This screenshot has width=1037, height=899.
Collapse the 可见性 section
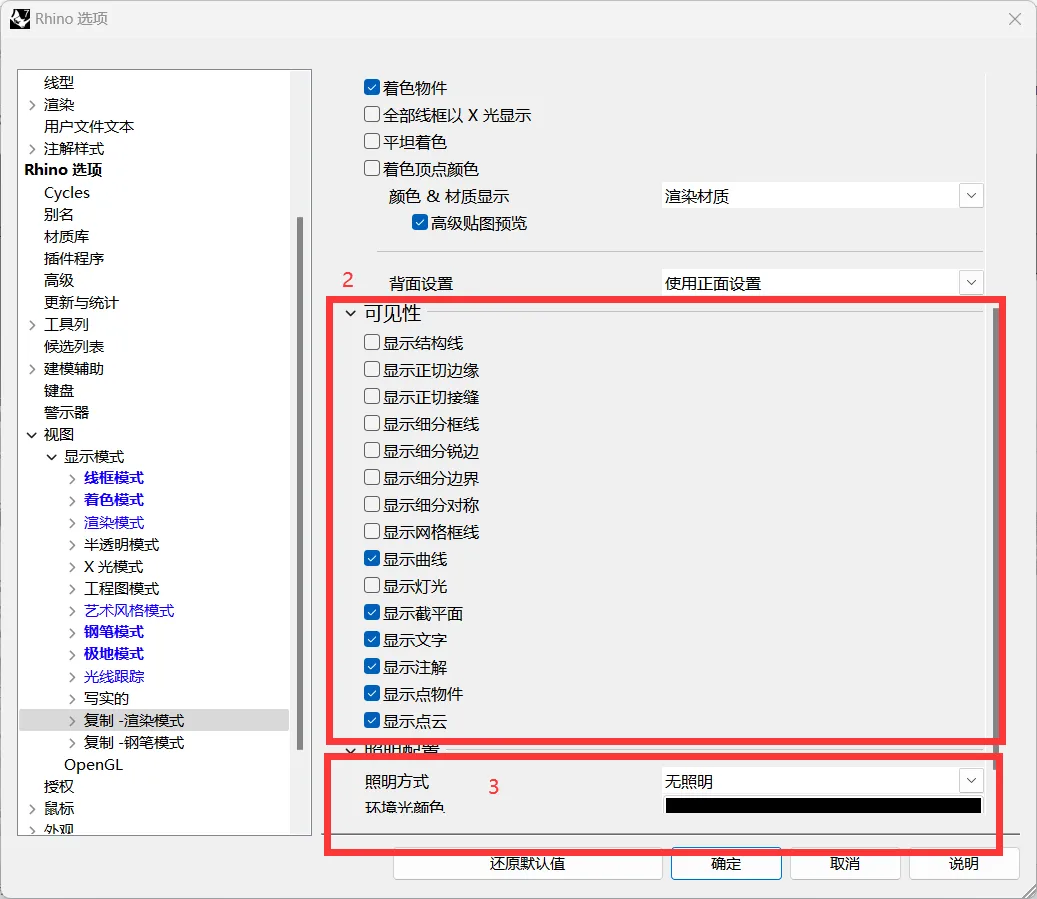pos(351,314)
